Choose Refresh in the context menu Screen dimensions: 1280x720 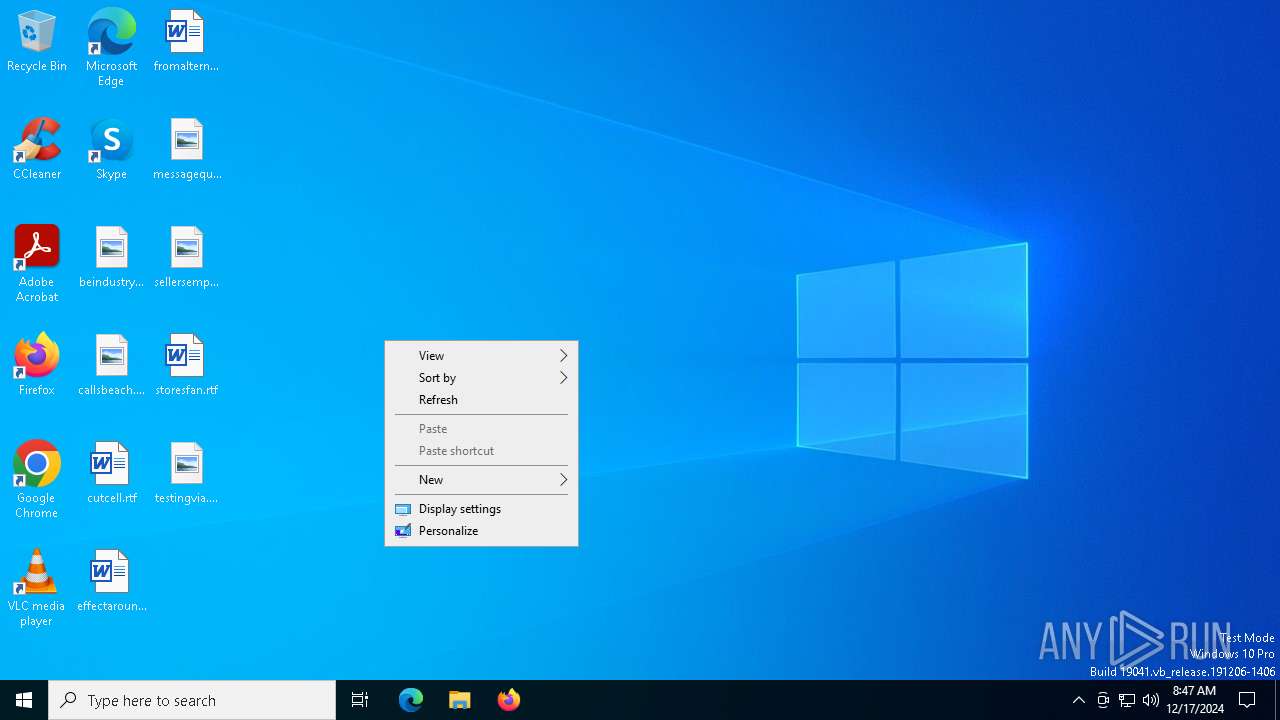point(481,400)
